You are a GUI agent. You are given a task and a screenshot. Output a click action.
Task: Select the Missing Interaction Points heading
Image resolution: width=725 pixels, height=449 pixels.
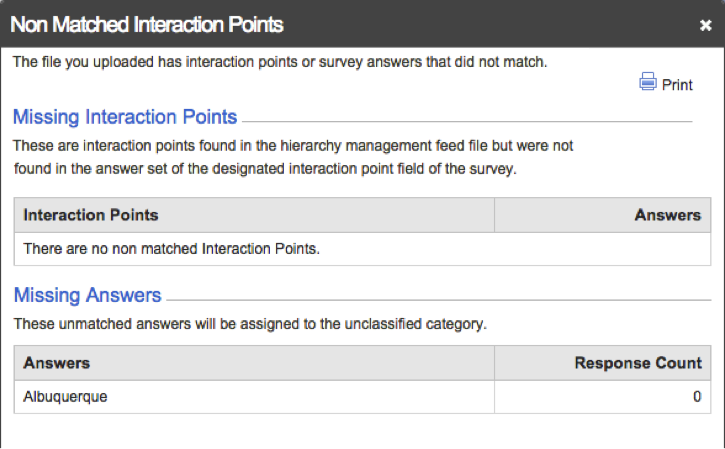point(125,117)
